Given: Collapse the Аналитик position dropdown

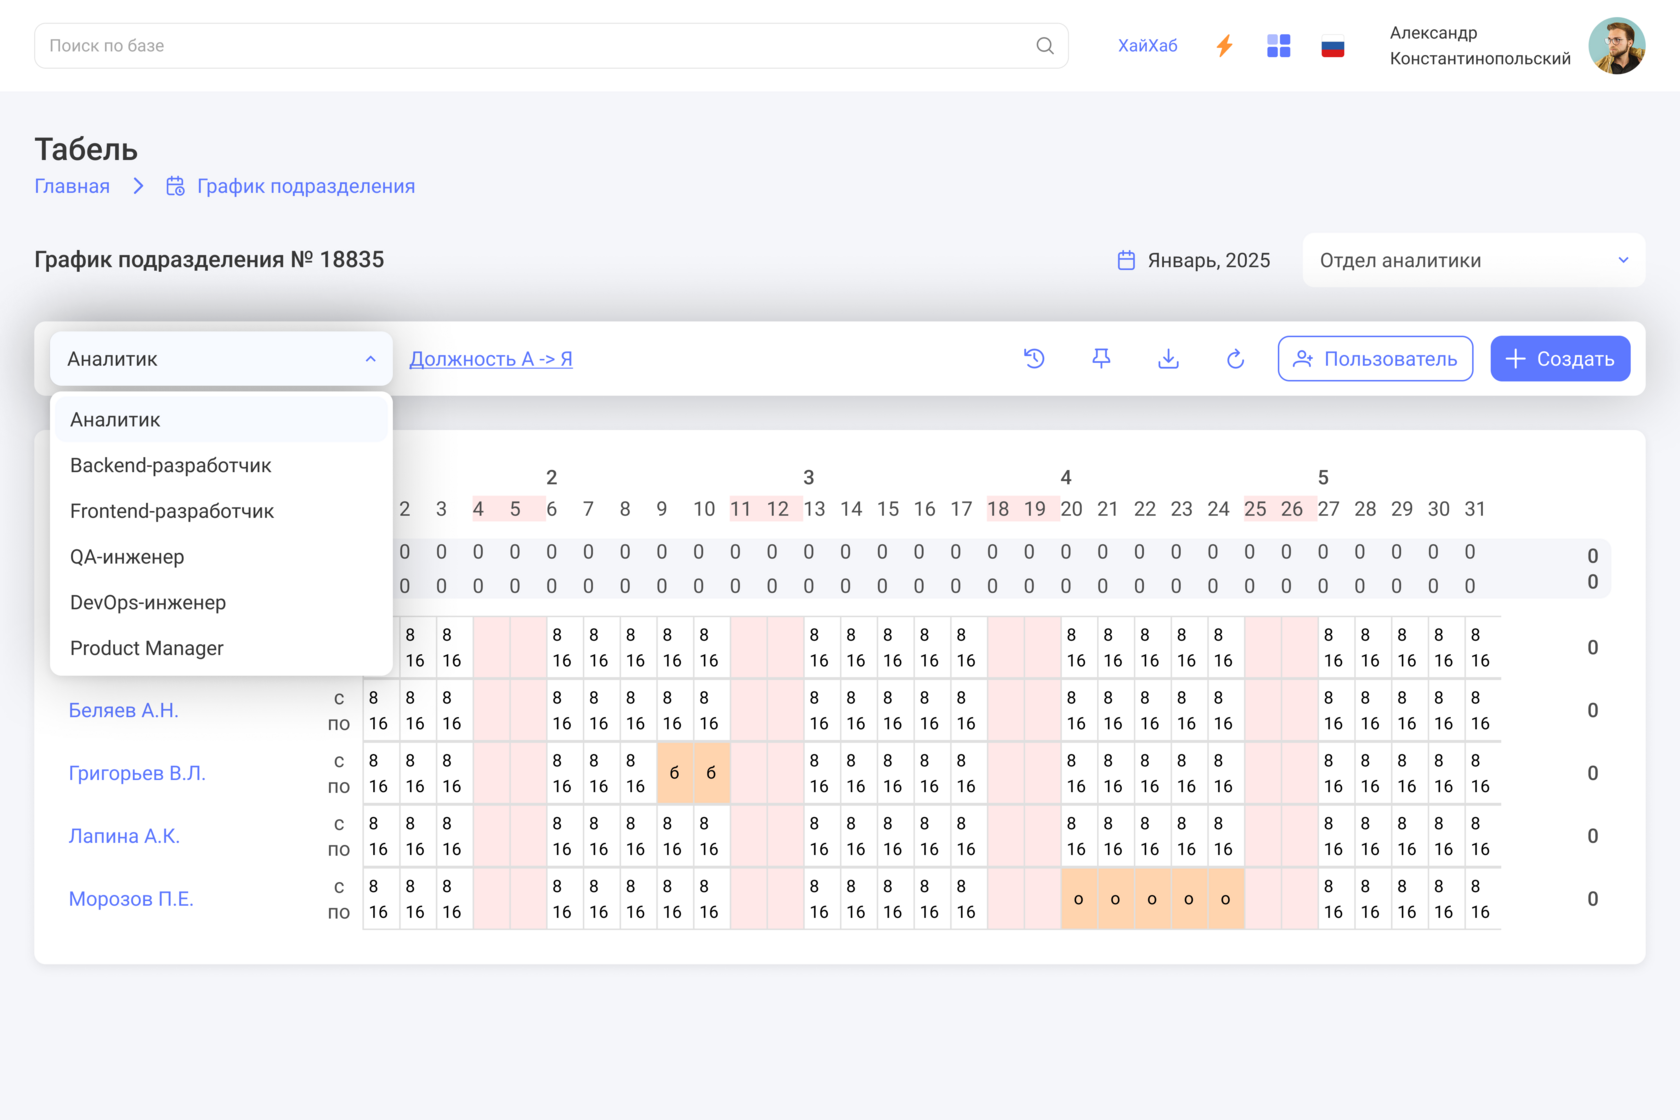Looking at the screenshot, I should pyautogui.click(x=221, y=359).
